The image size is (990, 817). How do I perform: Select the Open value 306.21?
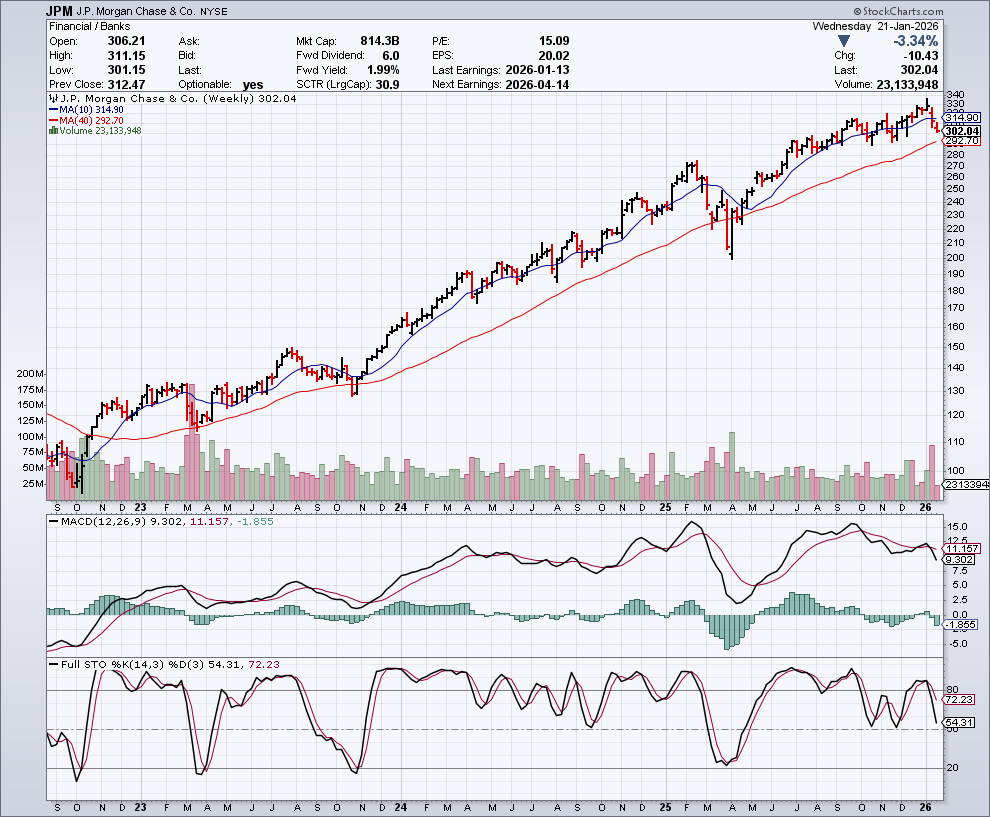[126, 40]
